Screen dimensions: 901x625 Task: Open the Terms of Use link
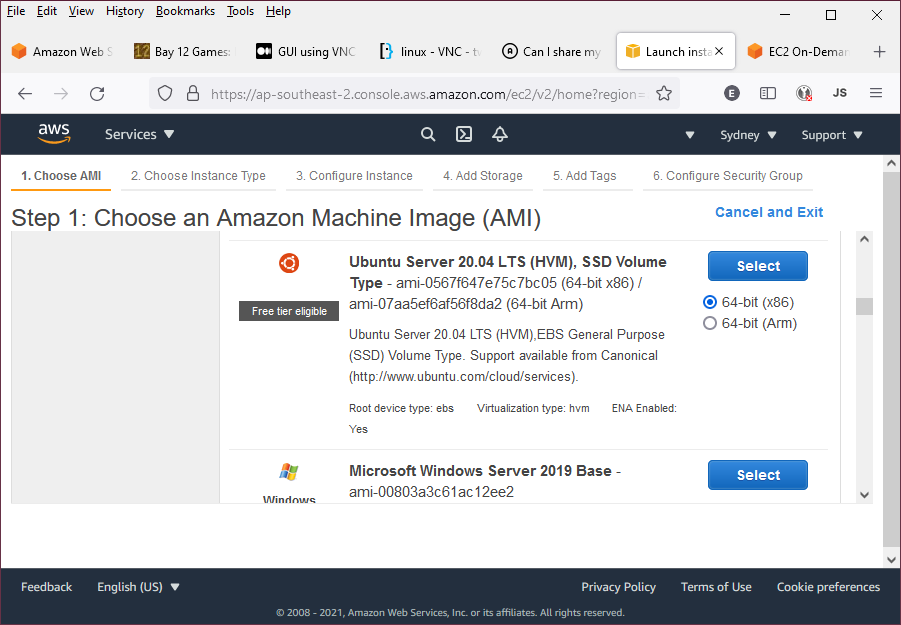[x=716, y=587]
